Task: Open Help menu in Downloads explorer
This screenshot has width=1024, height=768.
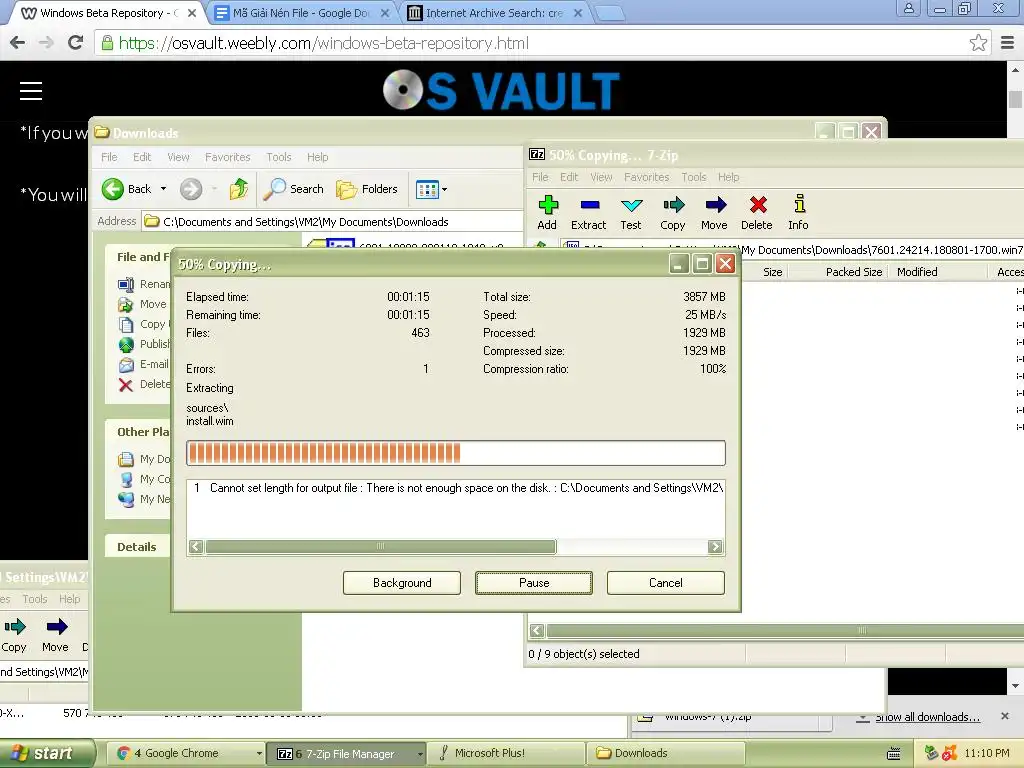Action: 317,157
